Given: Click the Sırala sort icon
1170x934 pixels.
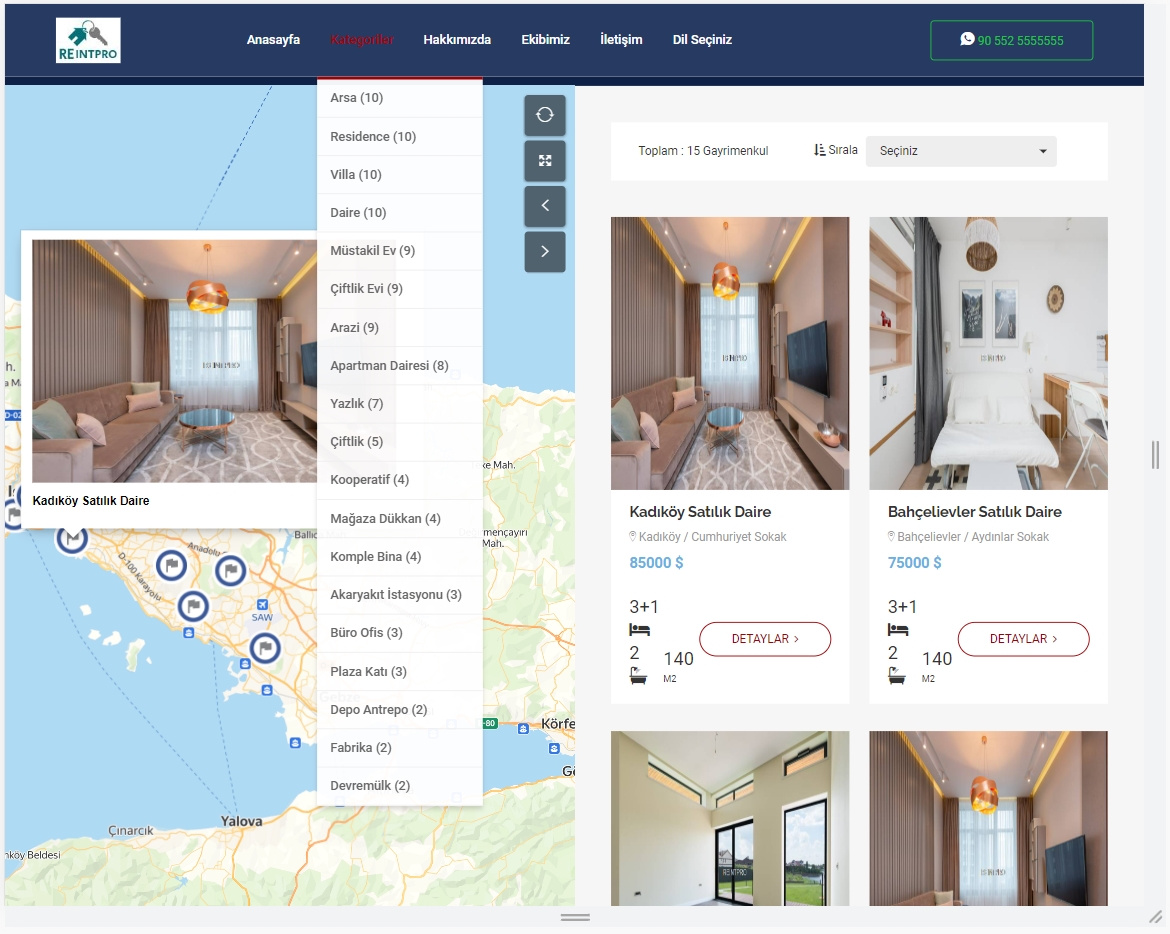Looking at the screenshot, I should point(819,150).
